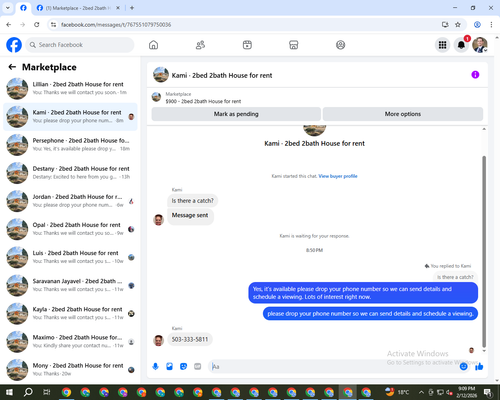Reload the page with refresh icon
The width and height of the screenshot is (500, 400).
pyautogui.click(x=37, y=24)
